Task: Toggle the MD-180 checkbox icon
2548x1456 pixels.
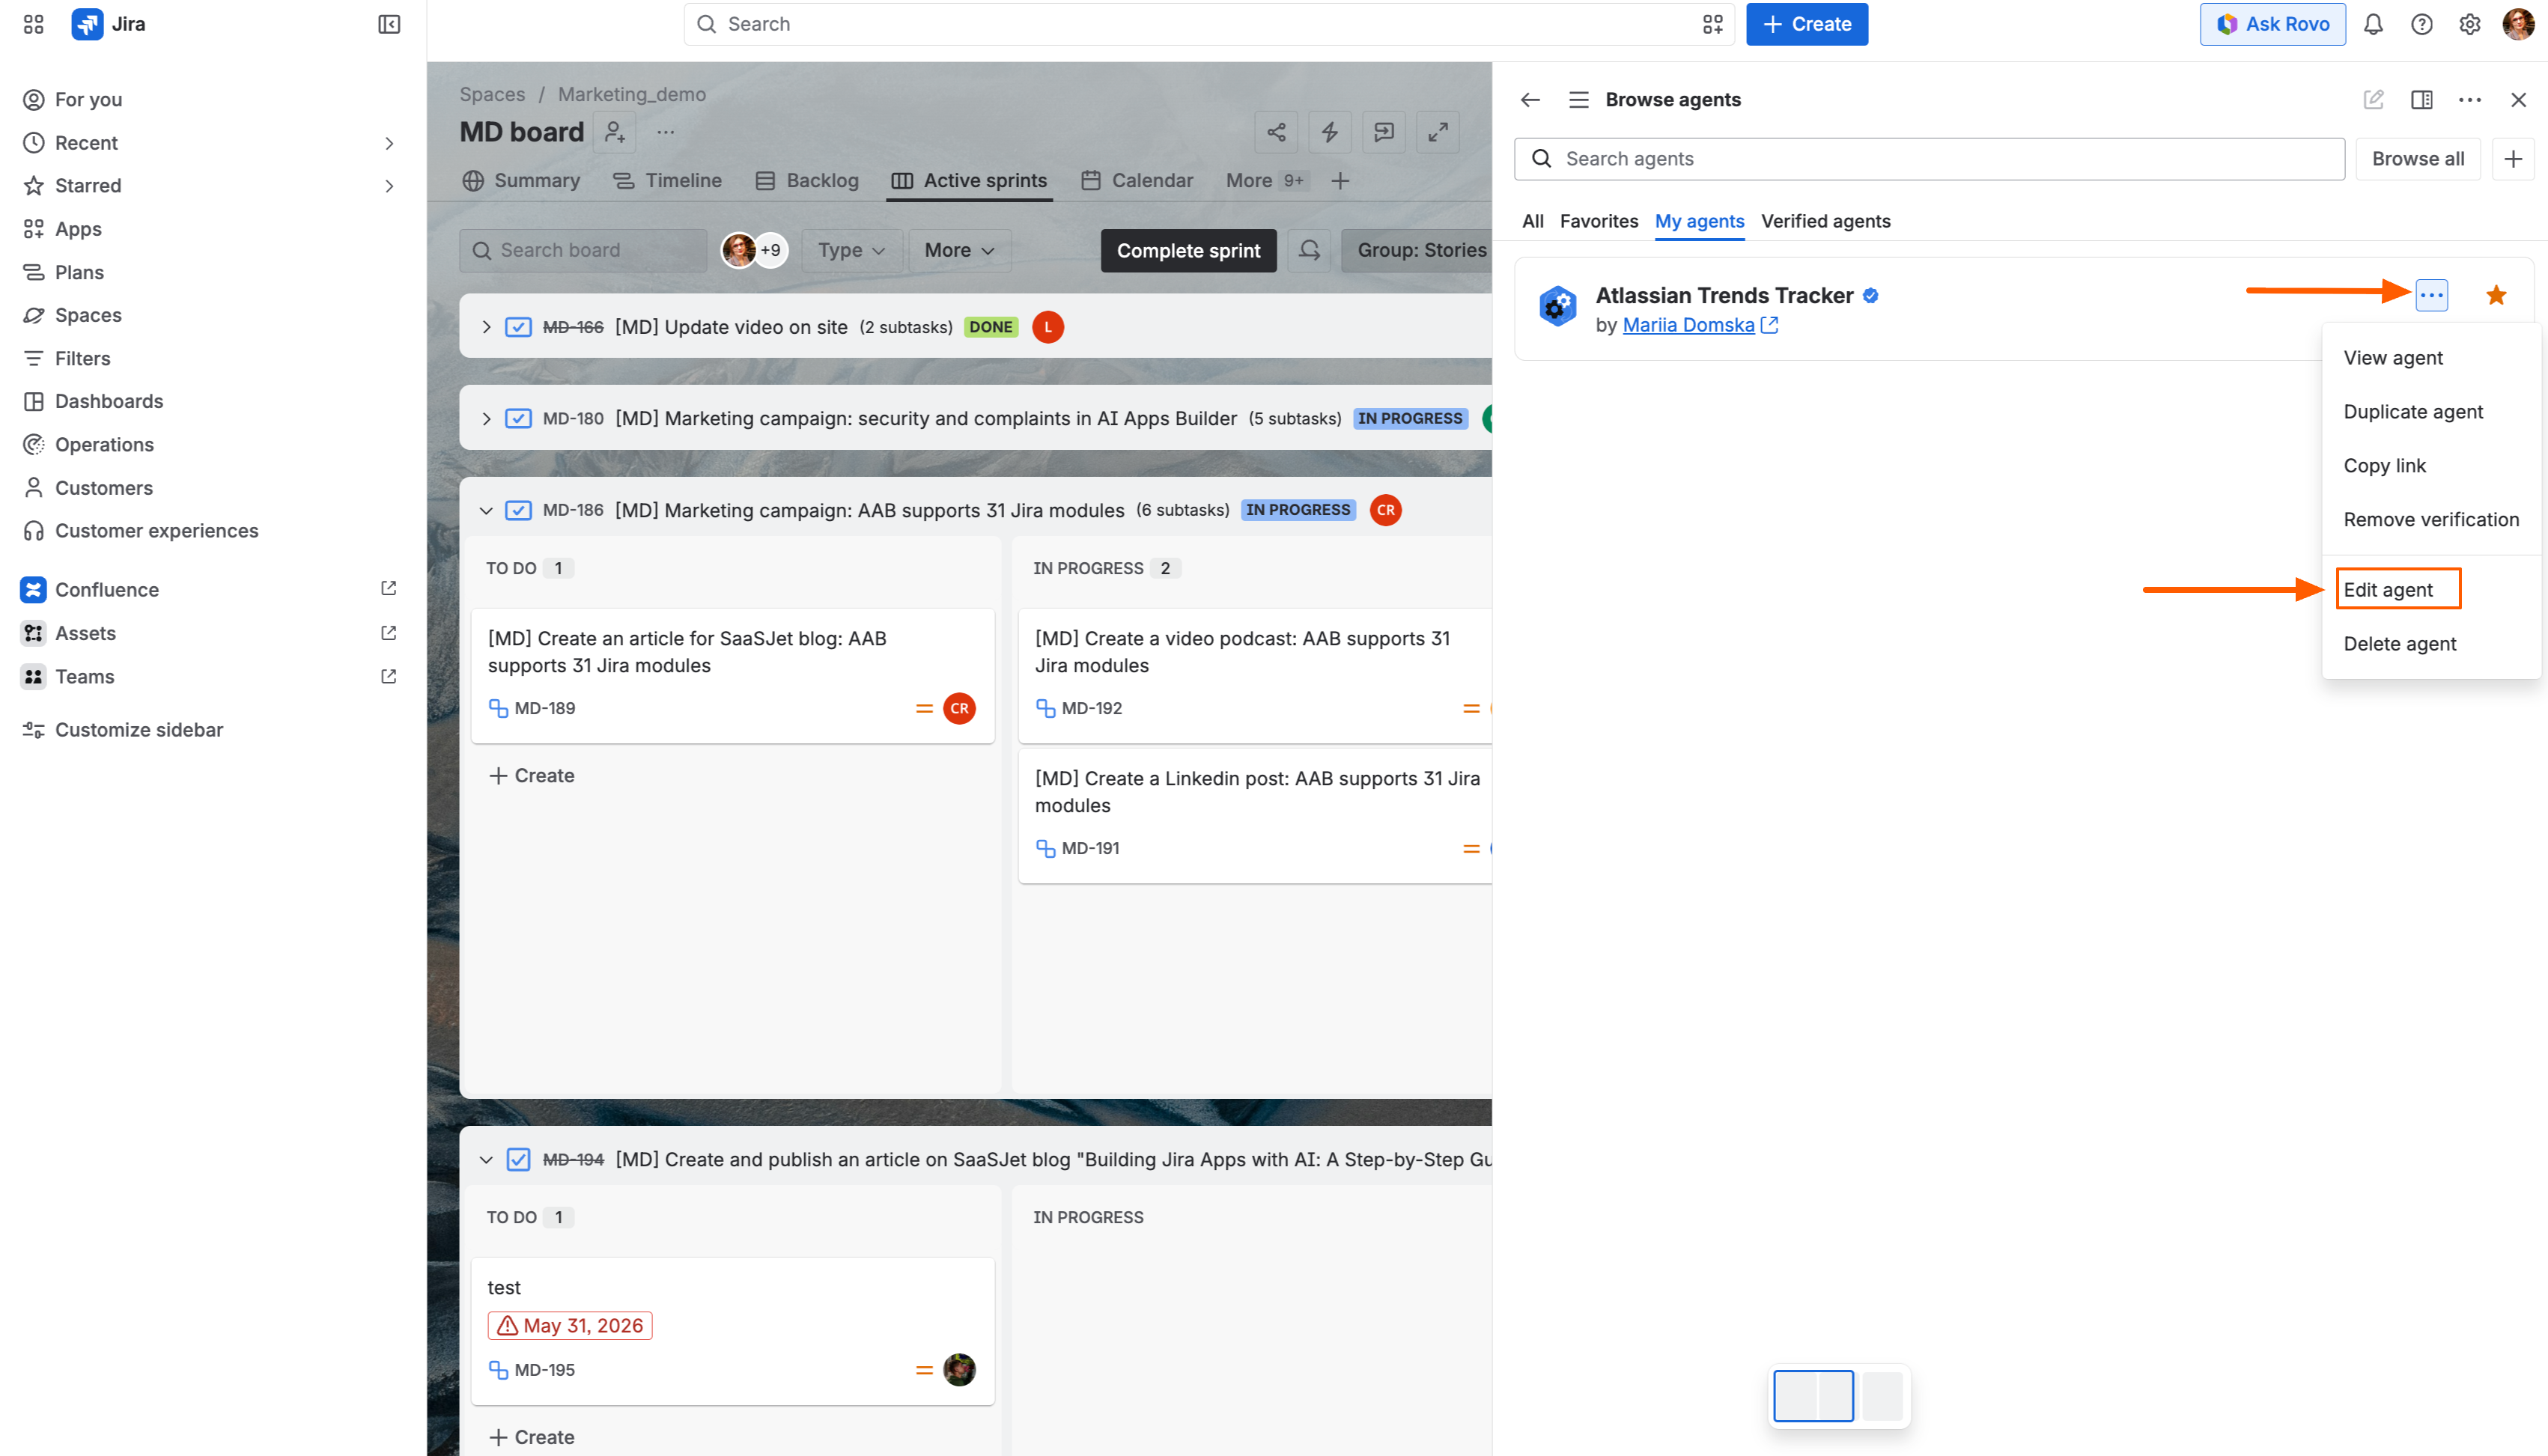Action: click(x=518, y=418)
